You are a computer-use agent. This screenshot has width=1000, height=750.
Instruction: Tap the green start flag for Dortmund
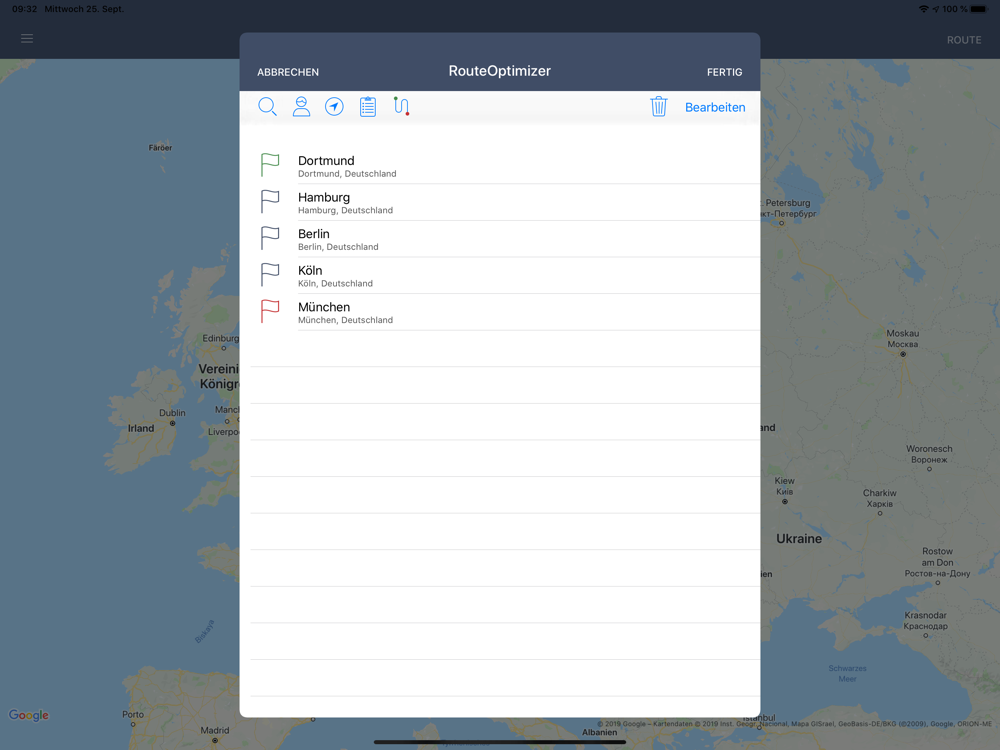point(270,165)
